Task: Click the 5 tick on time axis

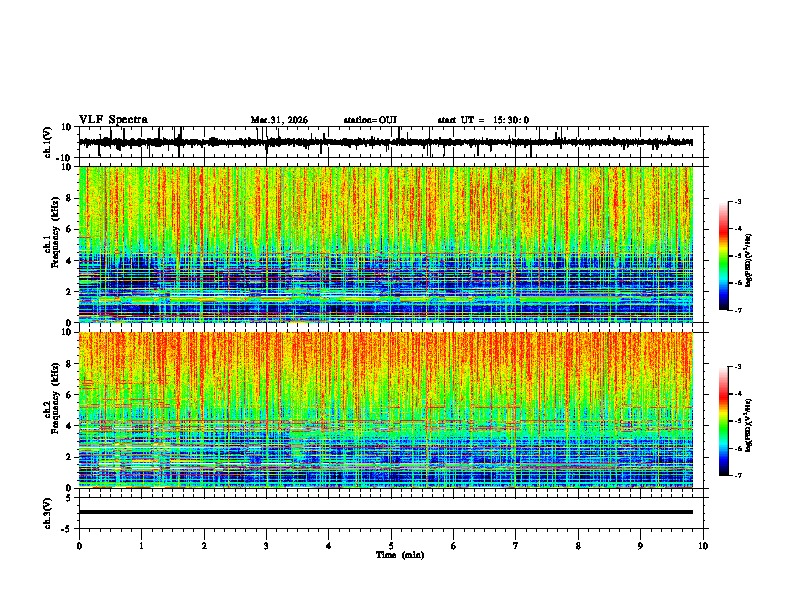Action: [391, 546]
